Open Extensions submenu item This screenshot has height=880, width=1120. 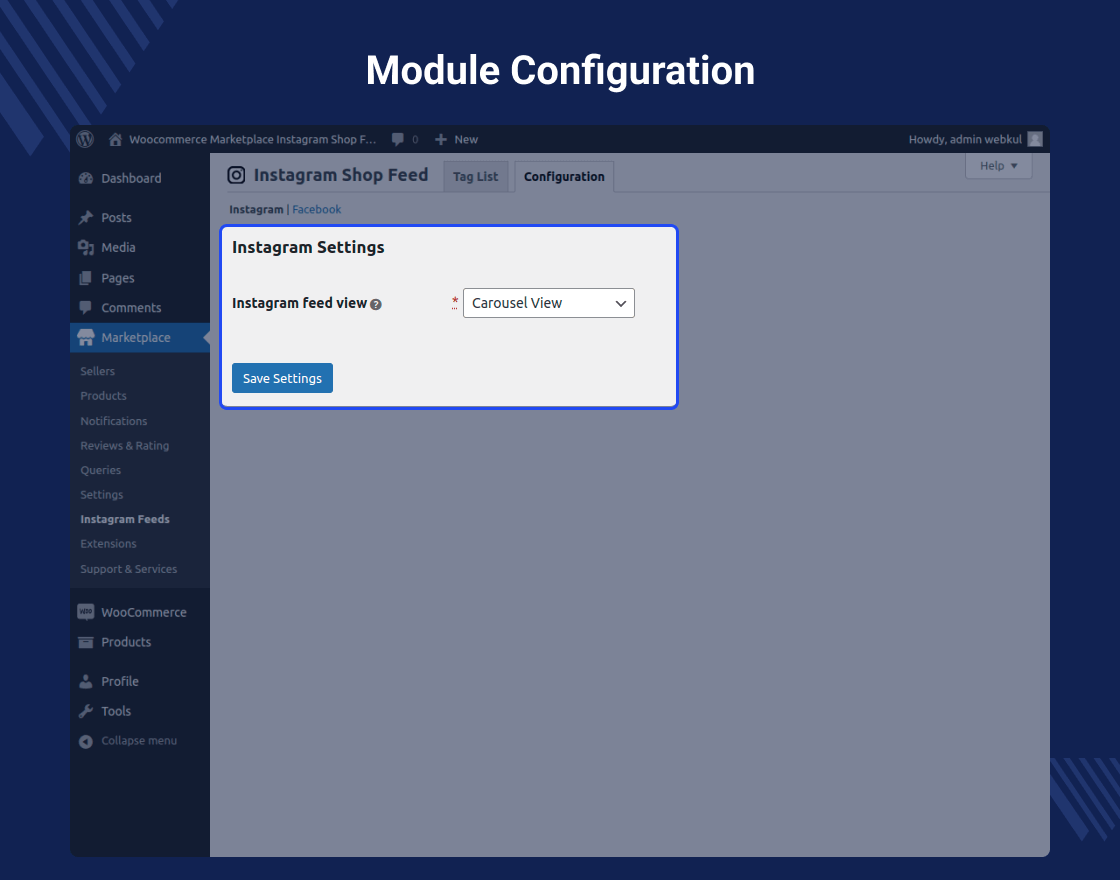tap(109, 544)
